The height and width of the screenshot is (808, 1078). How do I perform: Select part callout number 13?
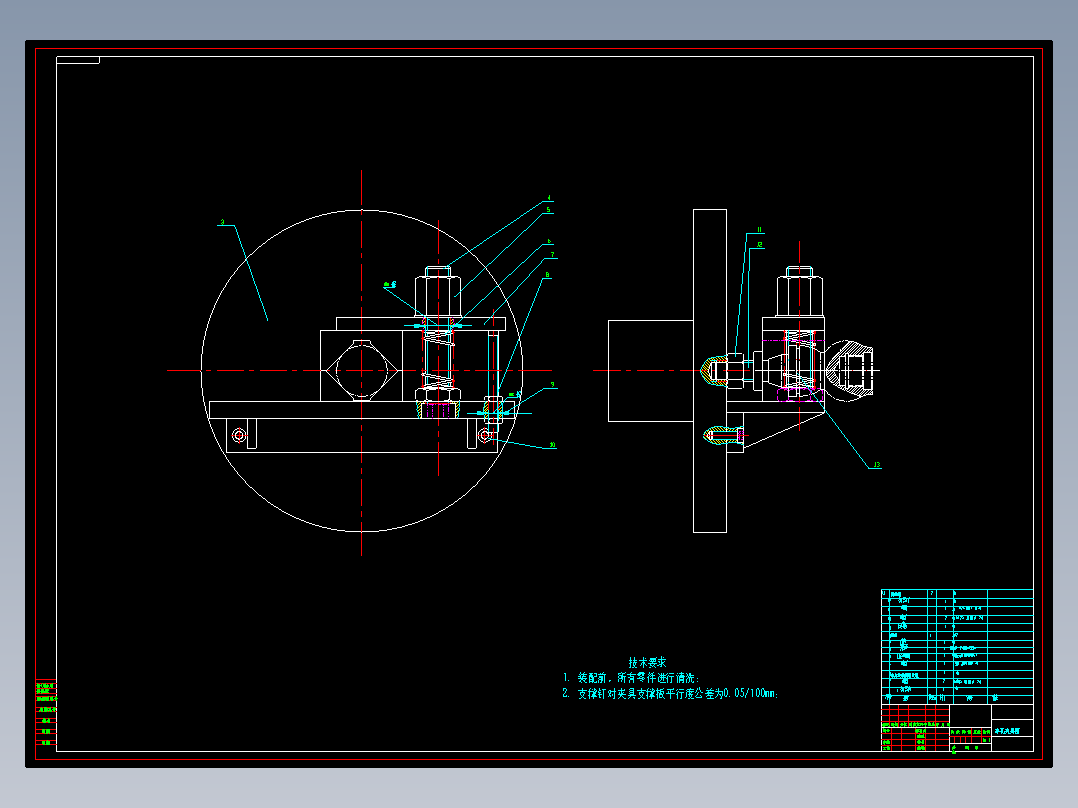[877, 465]
